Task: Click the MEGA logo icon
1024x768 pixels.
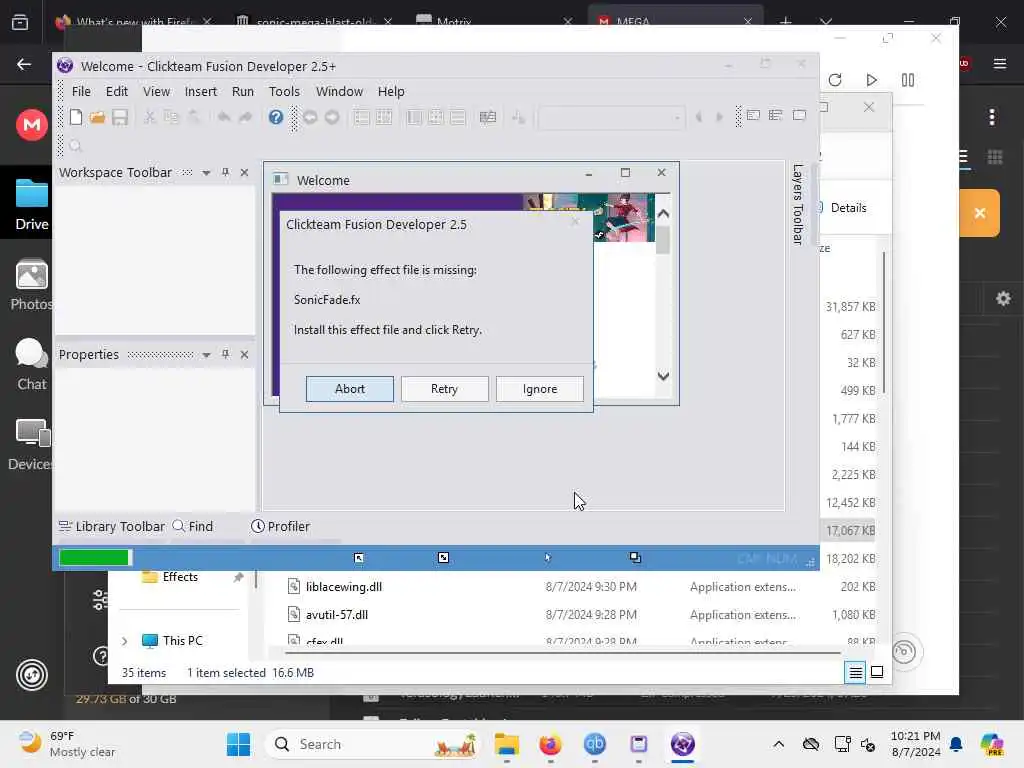Action: pos(31,125)
